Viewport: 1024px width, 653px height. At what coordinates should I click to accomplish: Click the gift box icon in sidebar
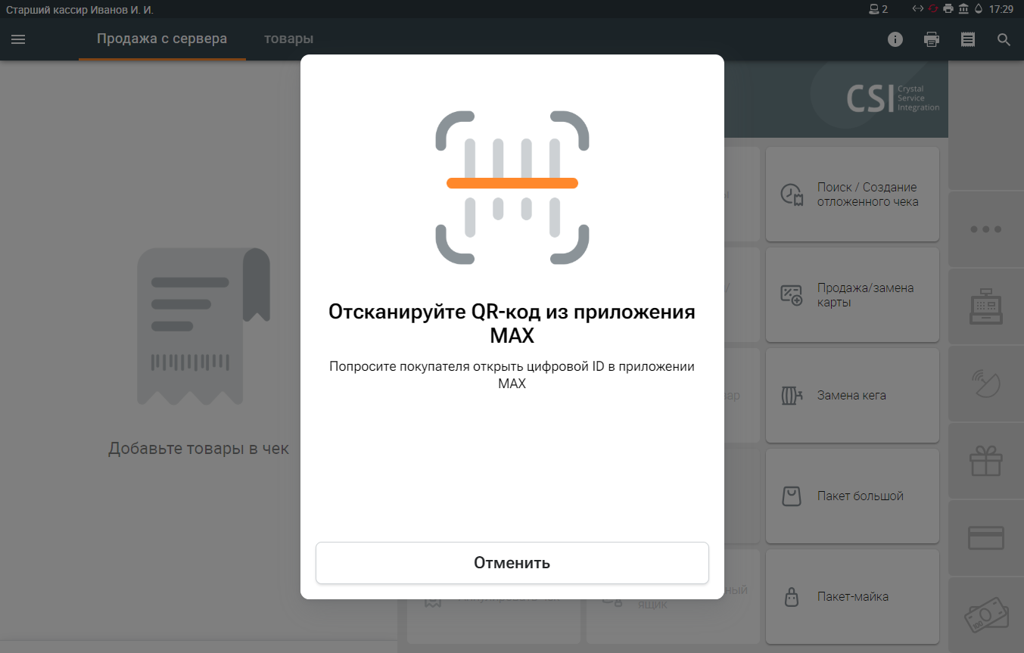pos(985,460)
